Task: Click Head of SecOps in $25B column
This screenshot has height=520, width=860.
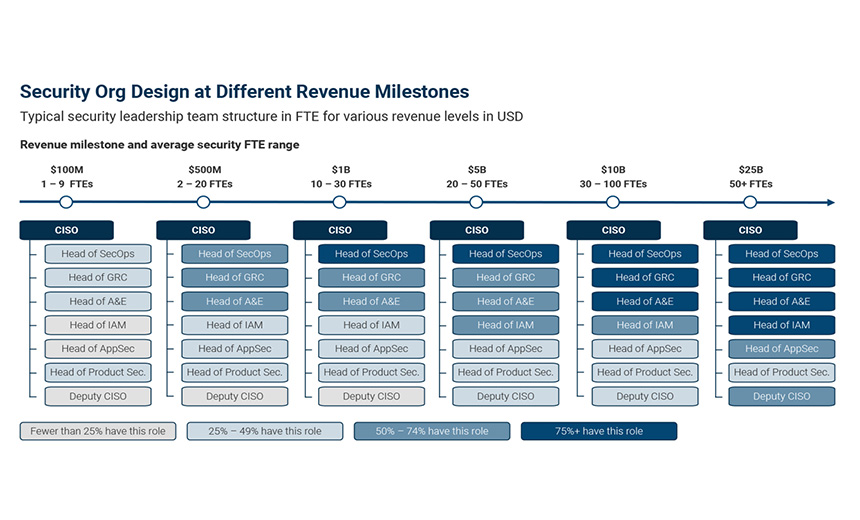Action: coord(782,254)
